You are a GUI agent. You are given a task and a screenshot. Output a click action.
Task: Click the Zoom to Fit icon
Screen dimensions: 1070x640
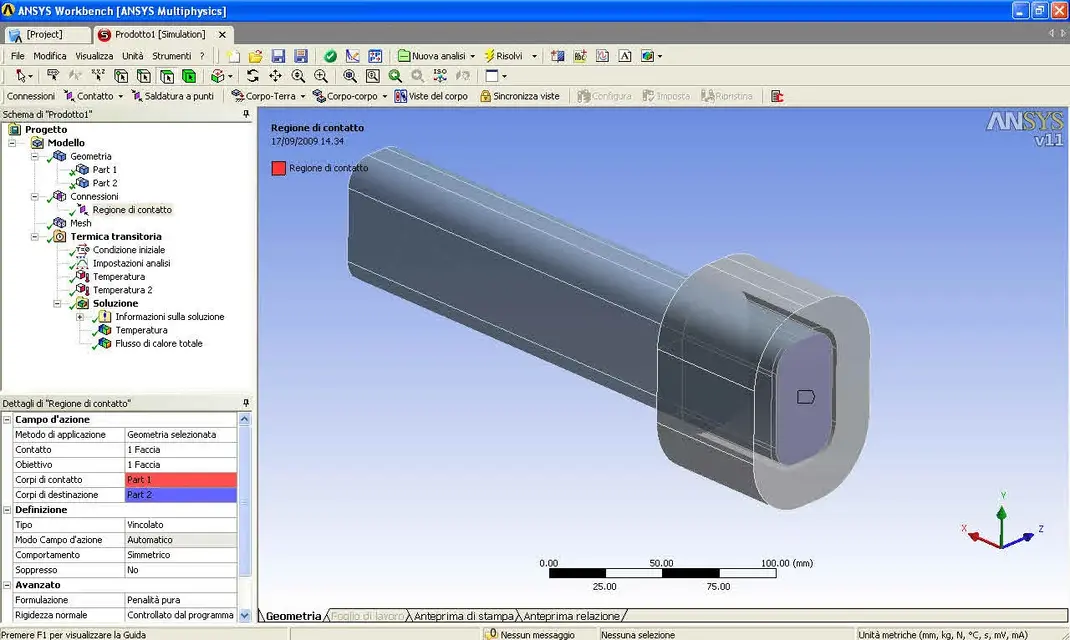[349, 76]
